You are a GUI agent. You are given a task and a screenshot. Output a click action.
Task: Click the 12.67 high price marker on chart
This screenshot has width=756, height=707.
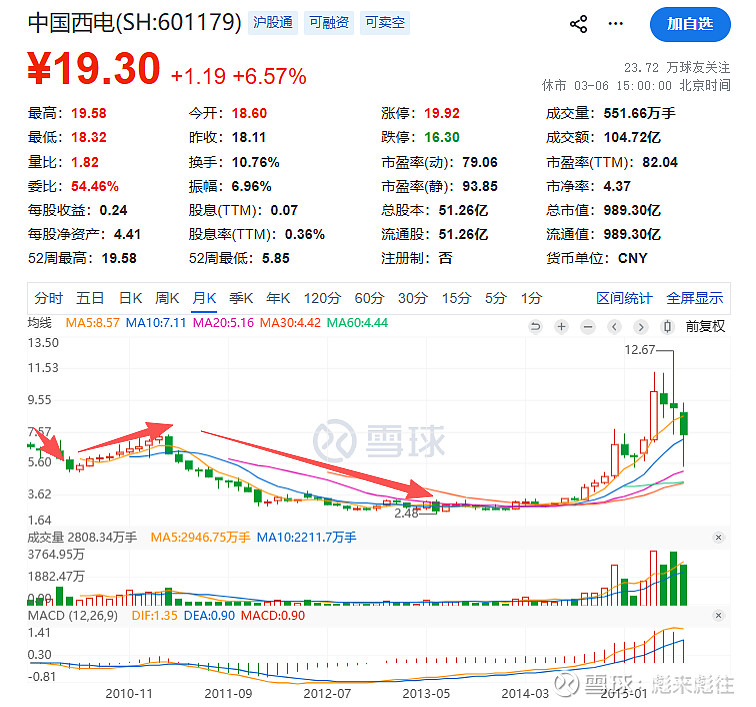click(639, 350)
